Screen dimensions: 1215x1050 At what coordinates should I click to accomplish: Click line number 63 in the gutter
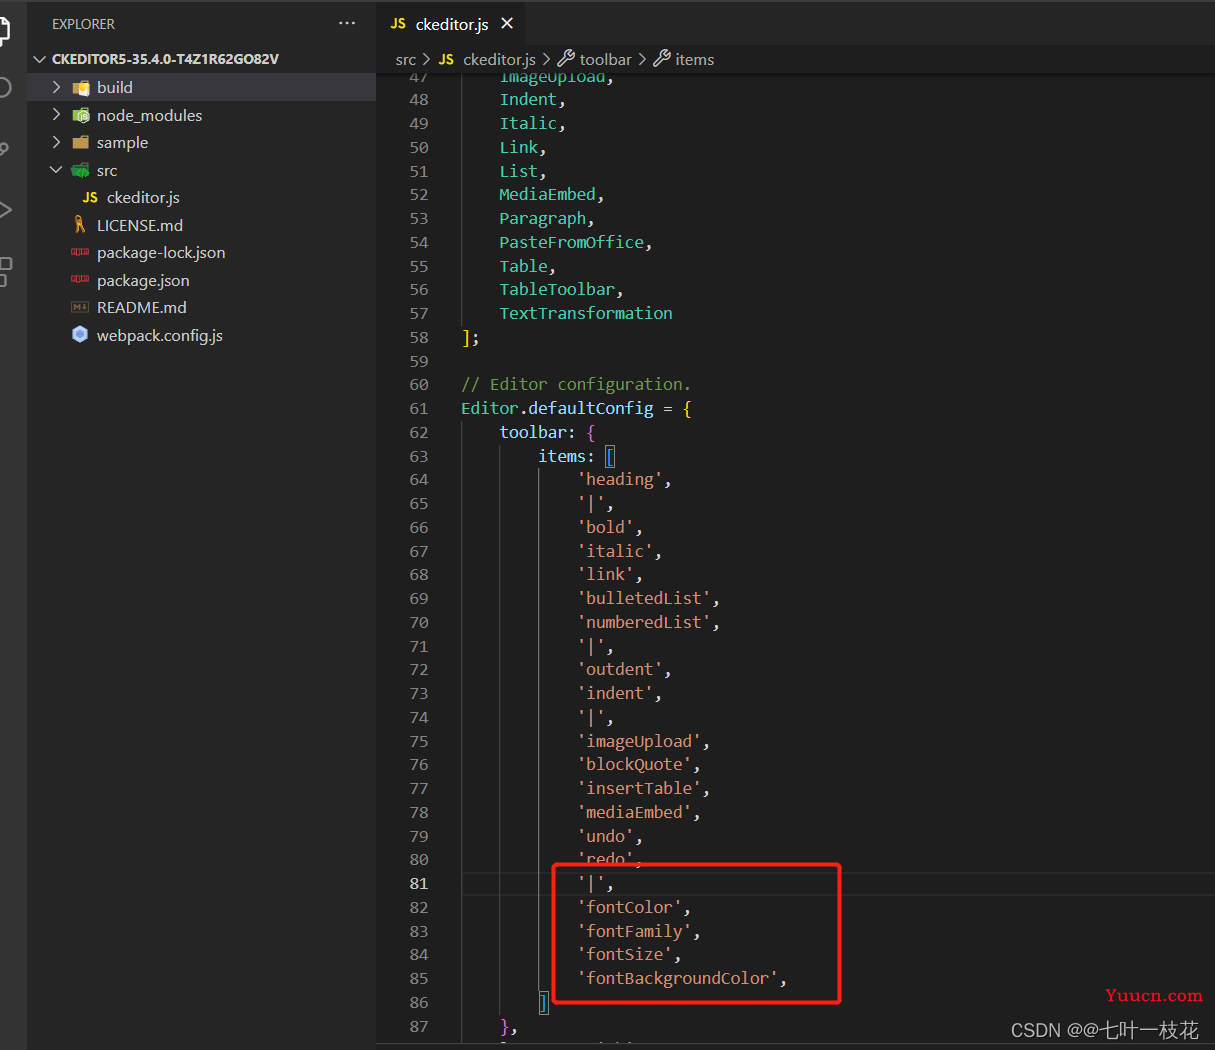coord(418,456)
